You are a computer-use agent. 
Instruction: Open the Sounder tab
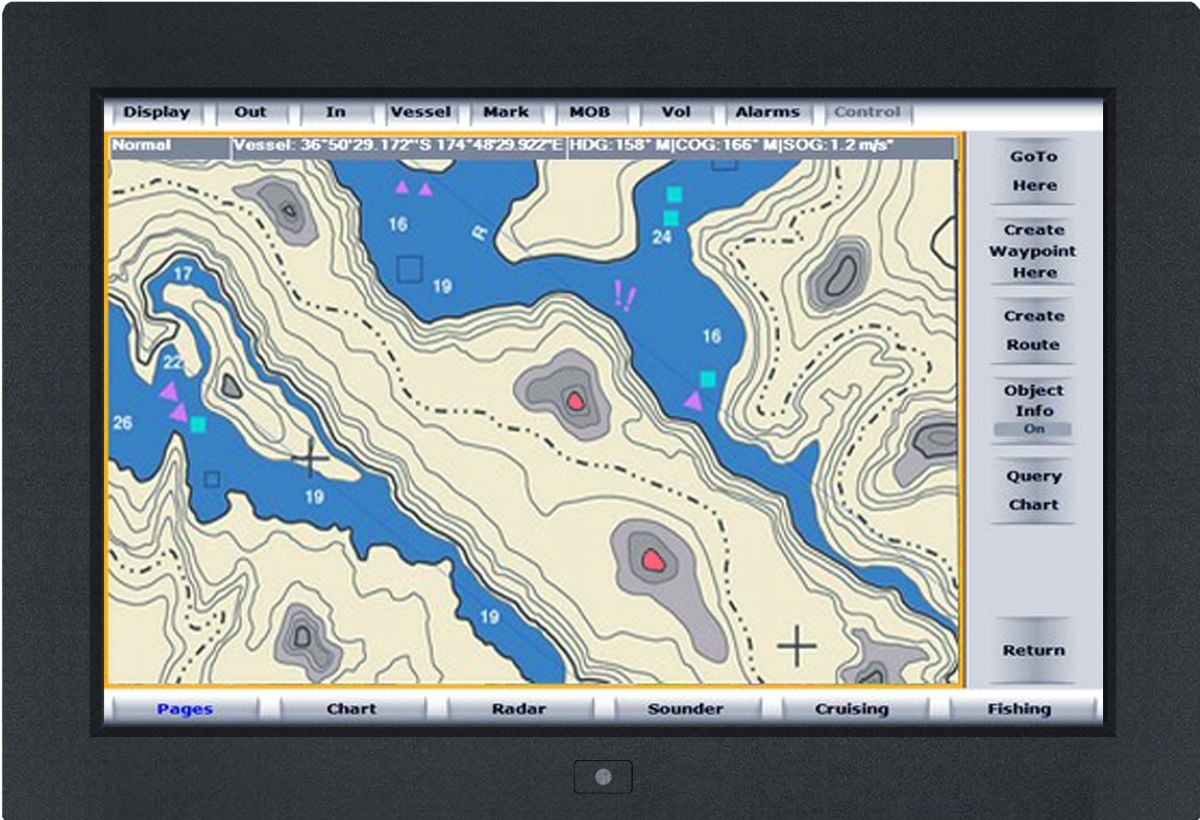(685, 709)
